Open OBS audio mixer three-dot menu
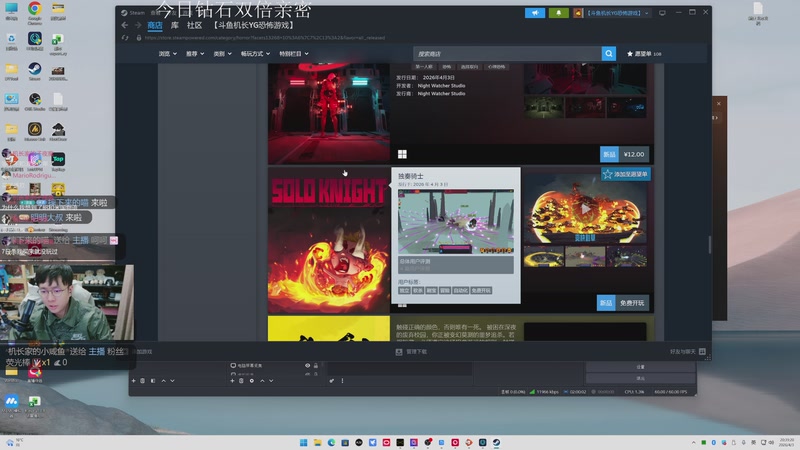 point(342,381)
